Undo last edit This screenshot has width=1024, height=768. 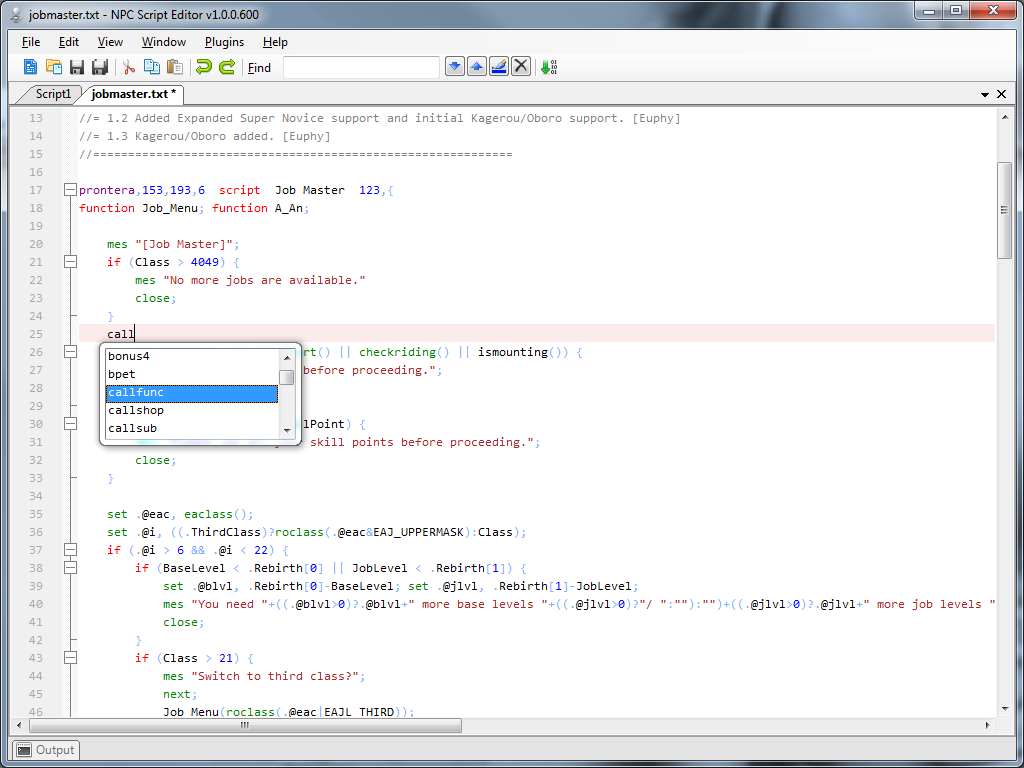(x=204, y=67)
